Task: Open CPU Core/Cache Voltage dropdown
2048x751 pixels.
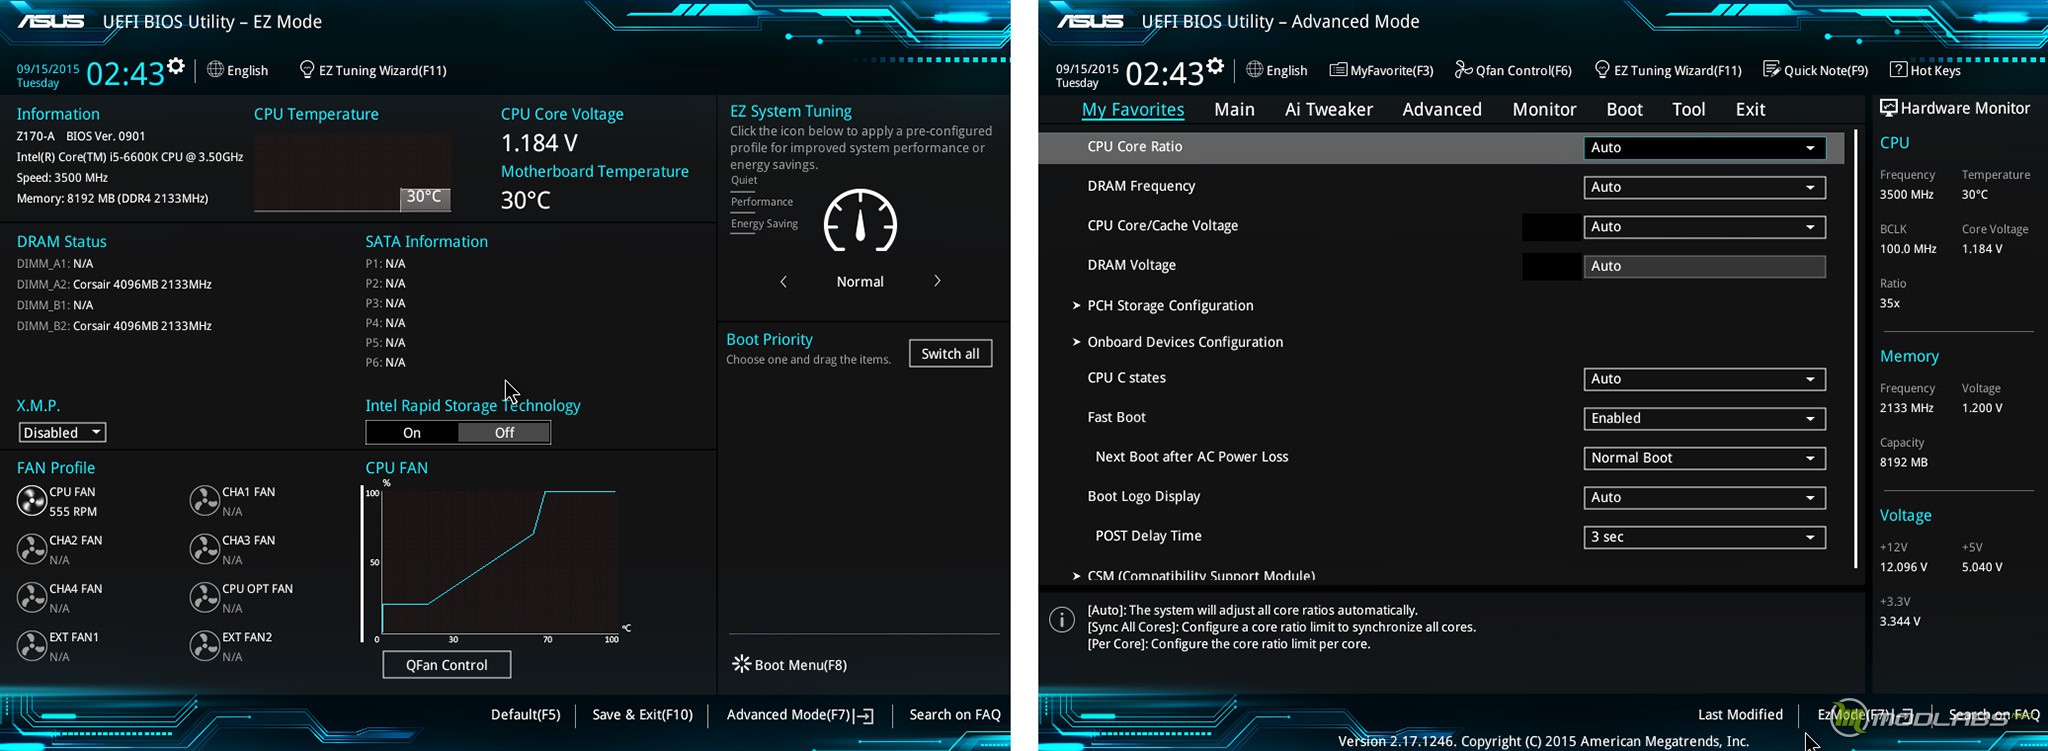Action: pos(1704,227)
